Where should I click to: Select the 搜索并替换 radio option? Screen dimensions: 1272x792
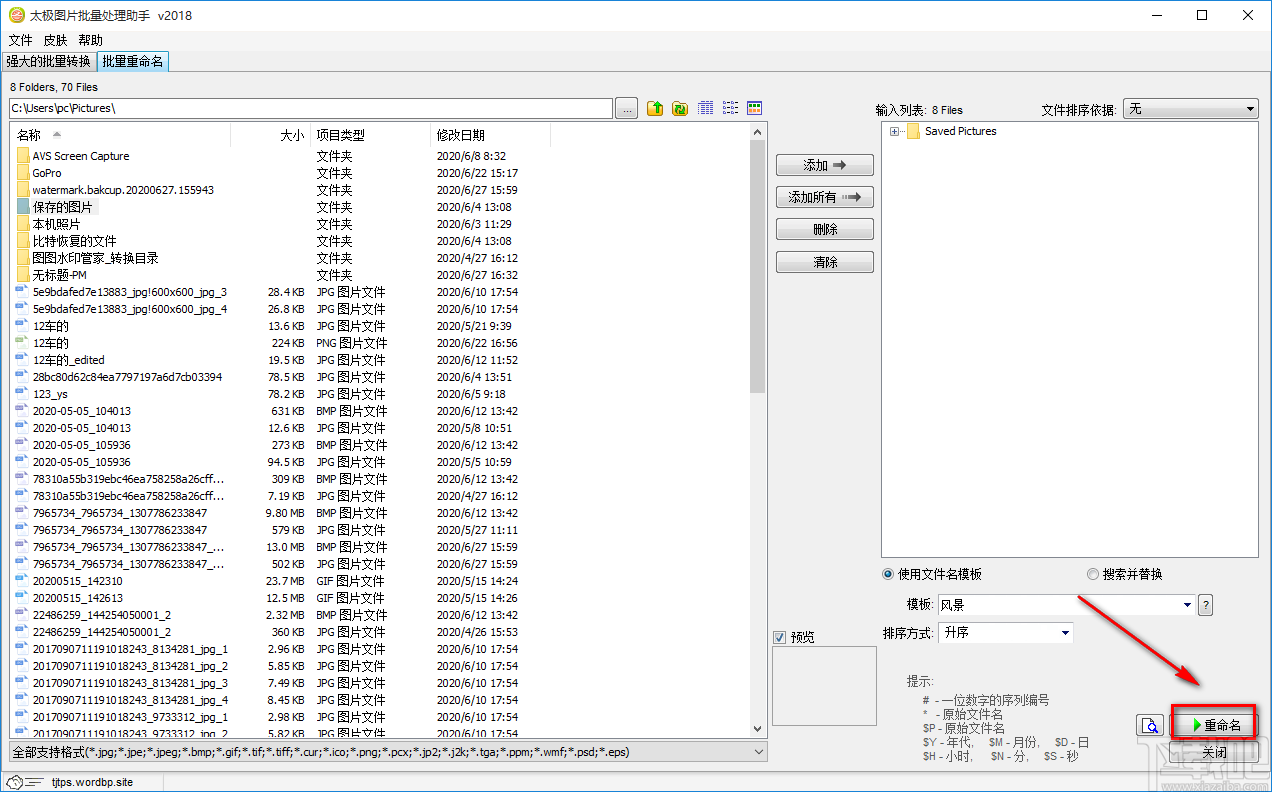pos(1092,574)
